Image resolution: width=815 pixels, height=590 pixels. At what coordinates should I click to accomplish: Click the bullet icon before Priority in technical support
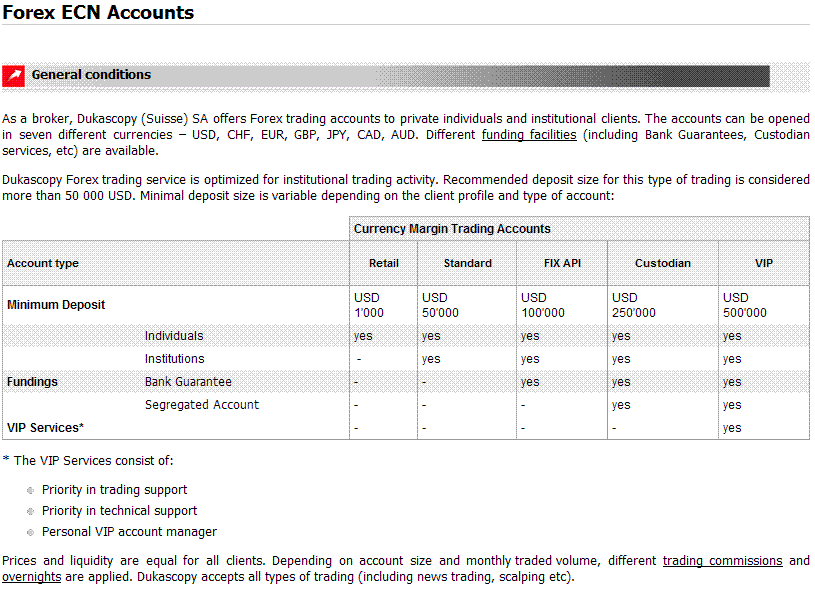31,511
